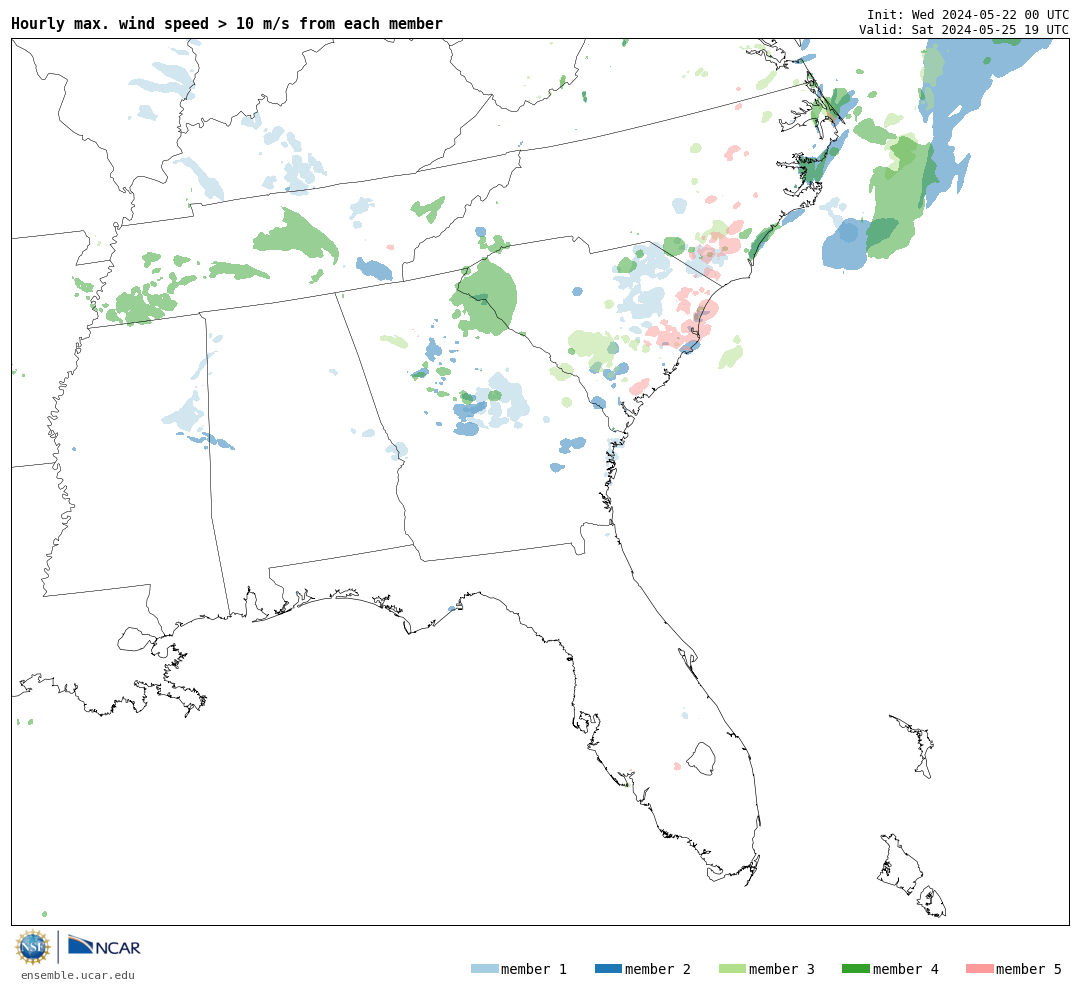The image size is (1080, 988).
Task: Click the member 5 pink swatch
Action: pyautogui.click(x=980, y=969)
